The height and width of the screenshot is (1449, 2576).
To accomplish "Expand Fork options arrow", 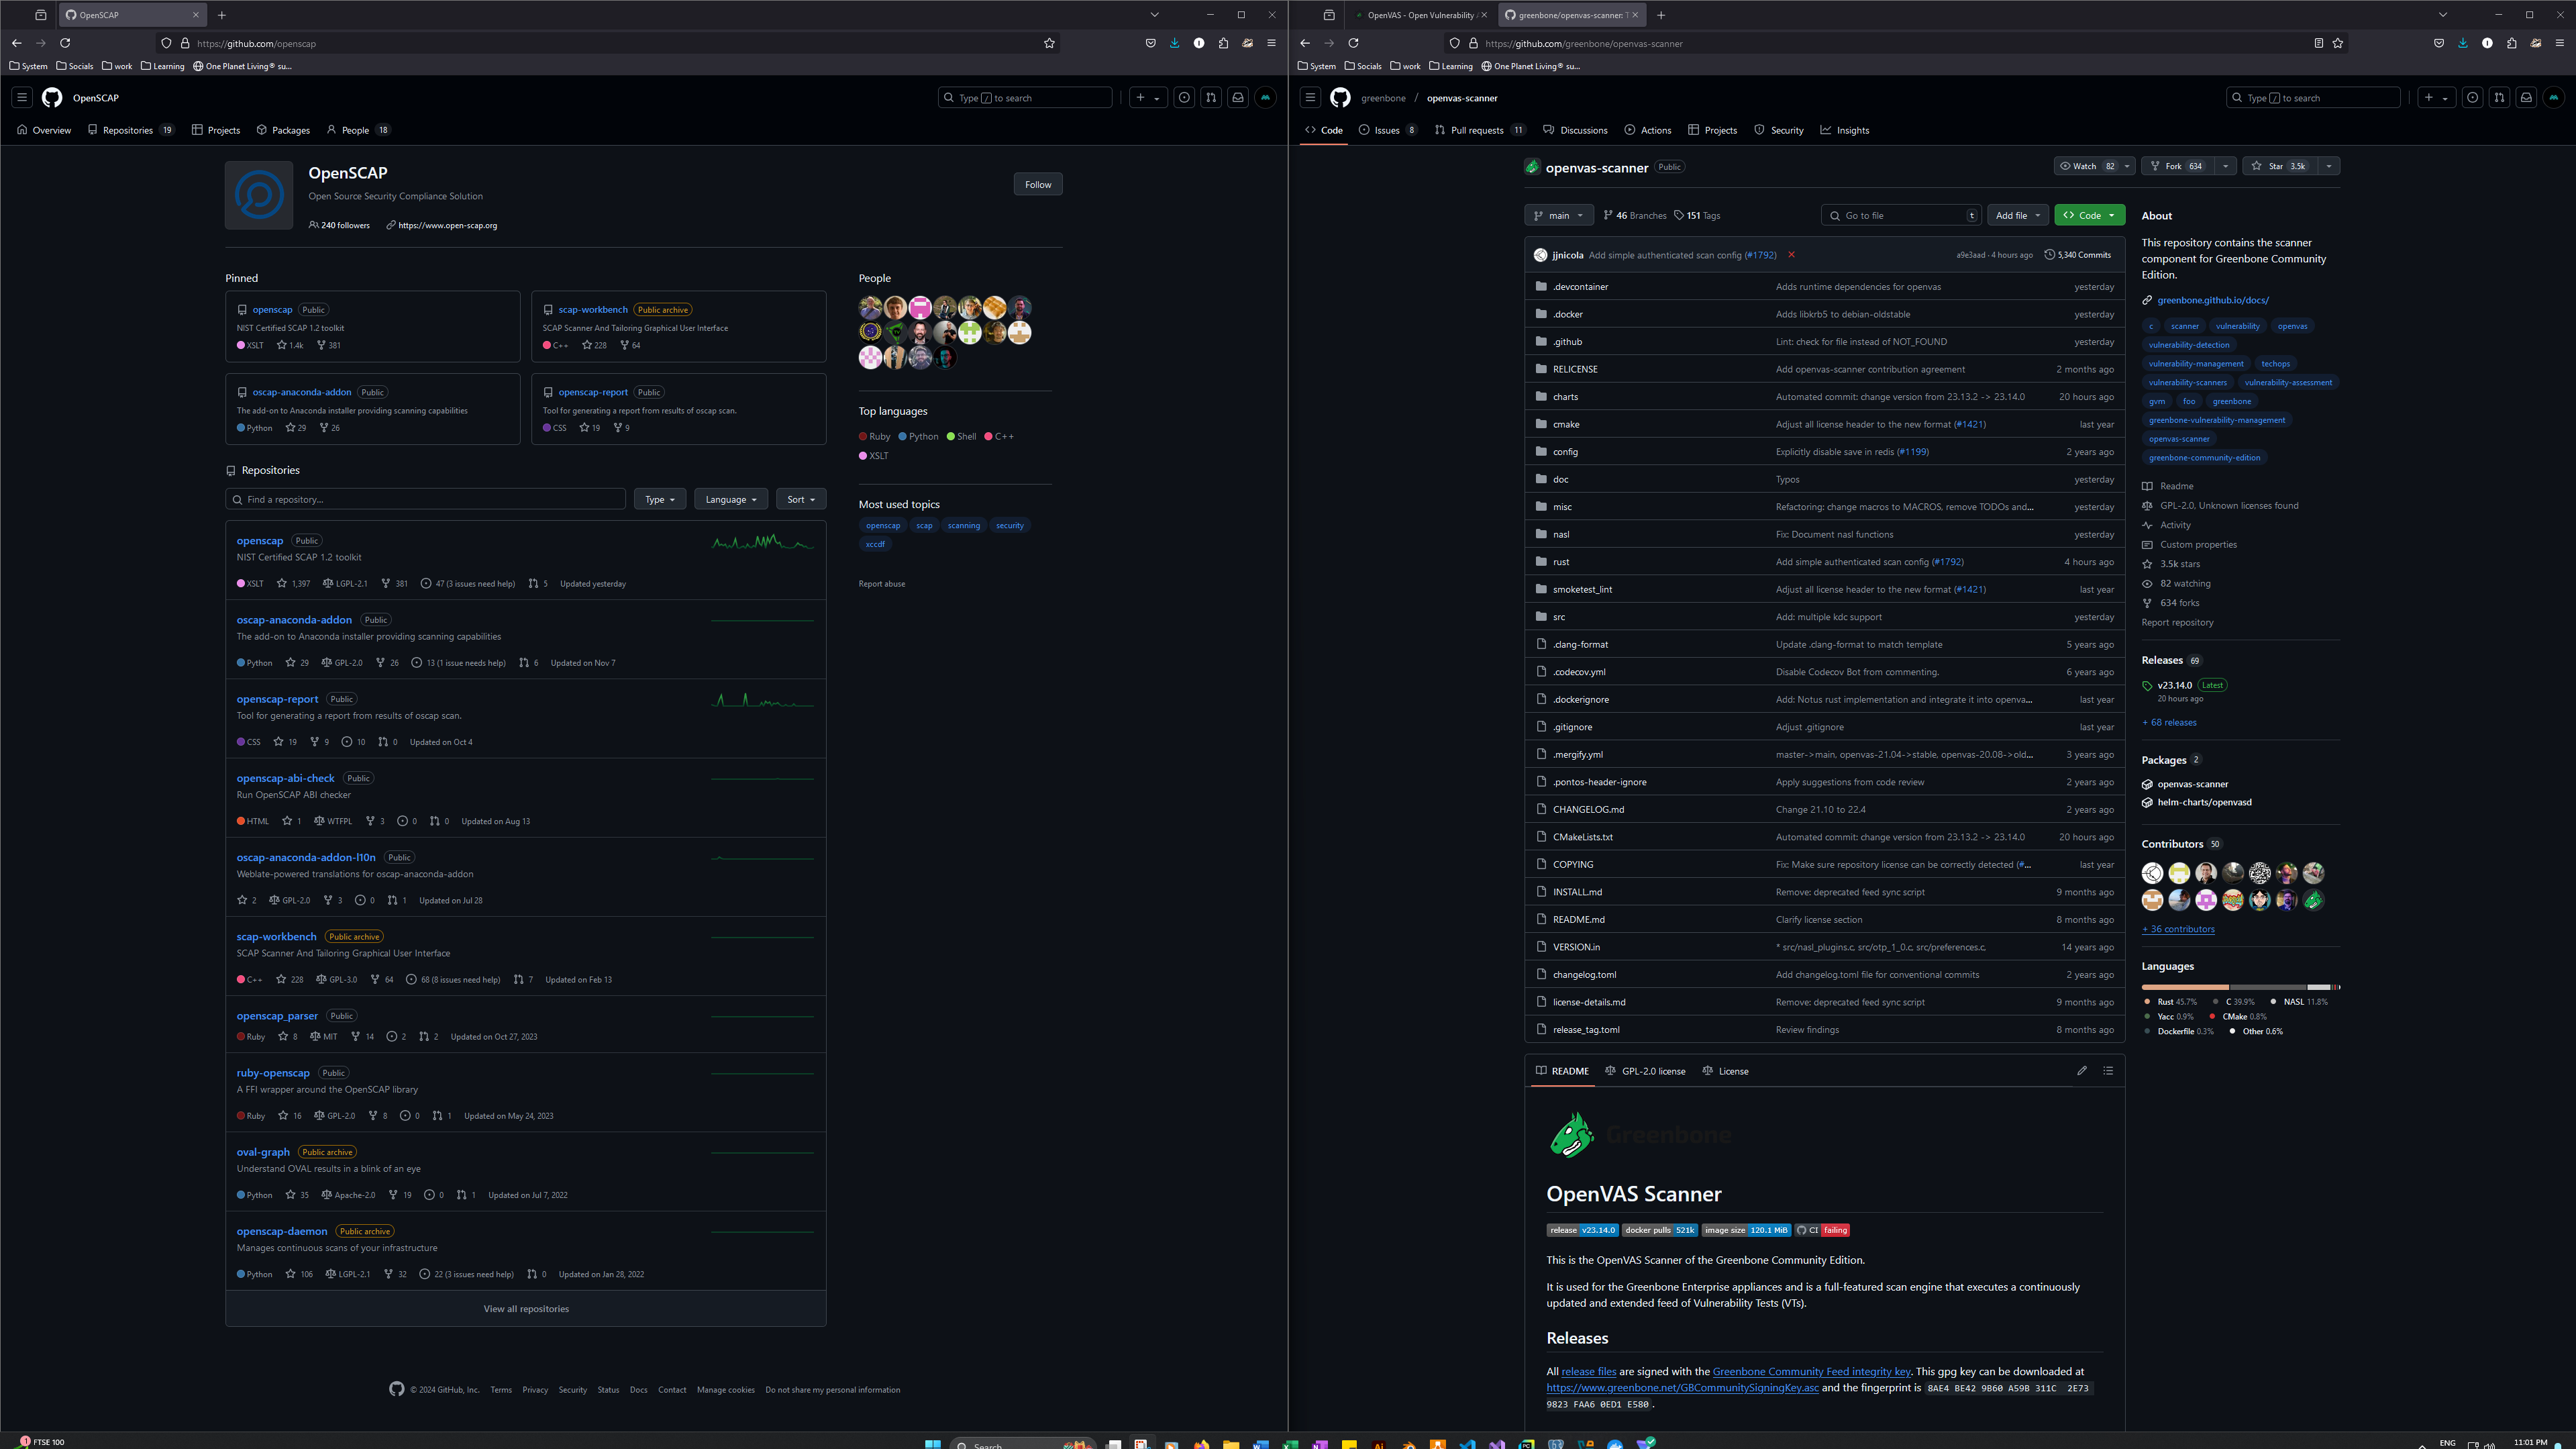I will 2225,166.
